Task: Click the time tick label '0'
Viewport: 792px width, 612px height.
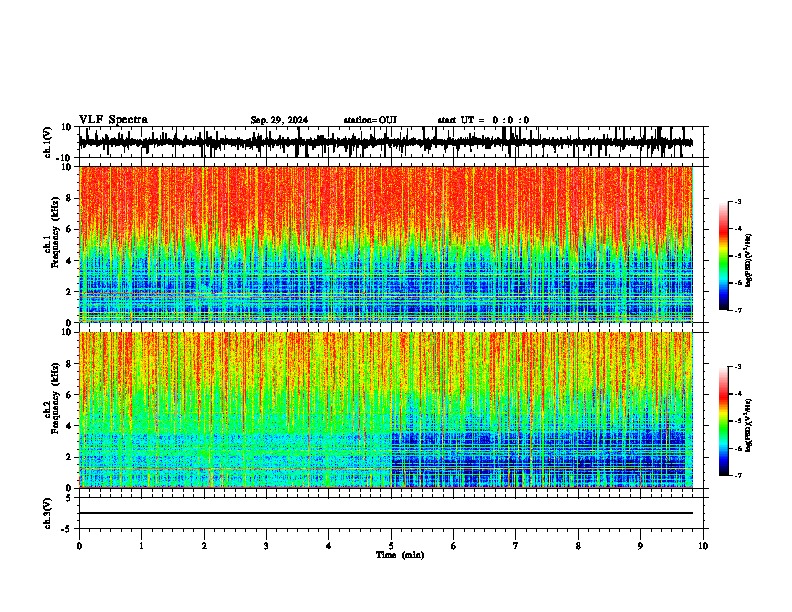Action: [79, 546]
